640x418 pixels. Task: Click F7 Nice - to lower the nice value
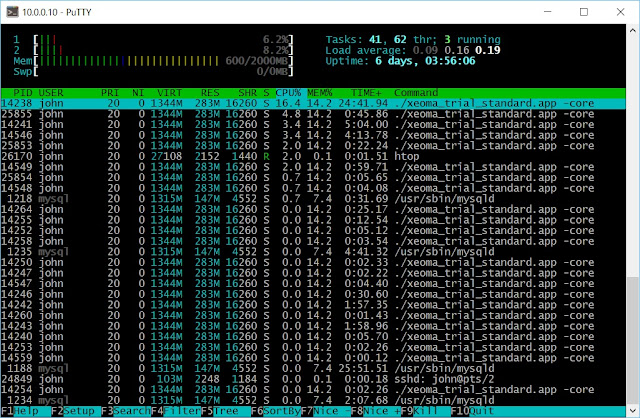[x=326, y=411]
